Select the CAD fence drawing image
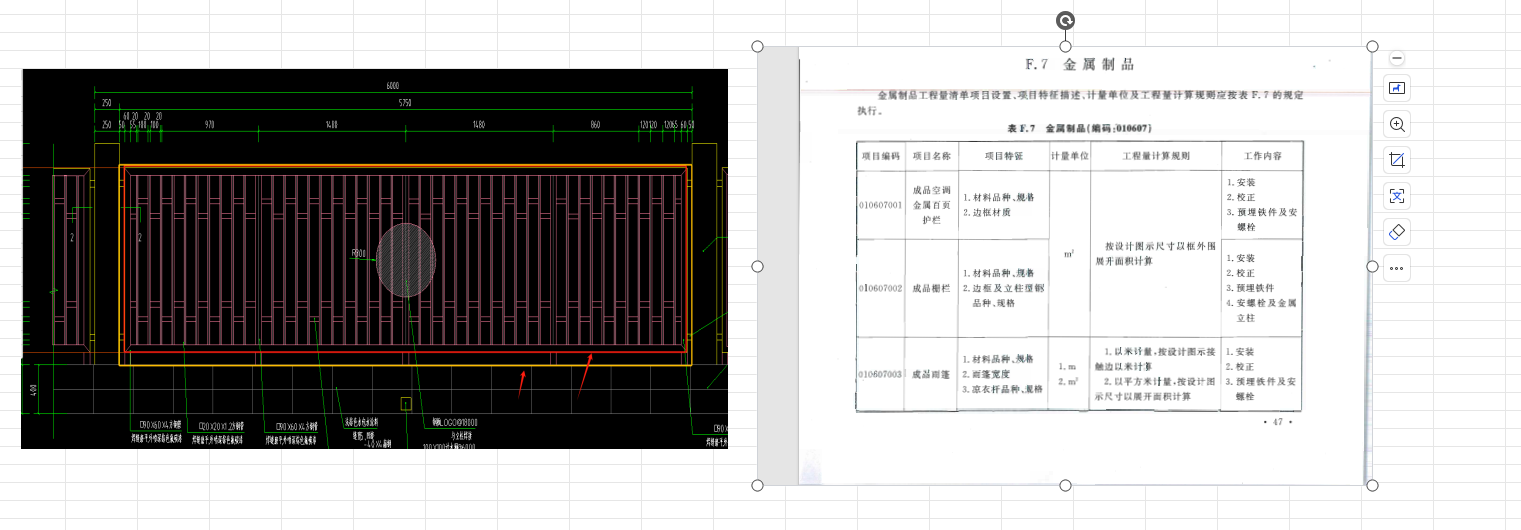This screenshot has height=530, width=1521. 374,259
